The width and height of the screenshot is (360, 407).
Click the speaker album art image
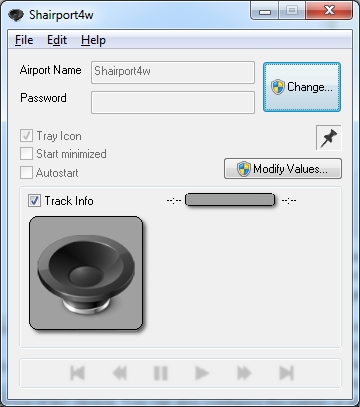point(86,273)
